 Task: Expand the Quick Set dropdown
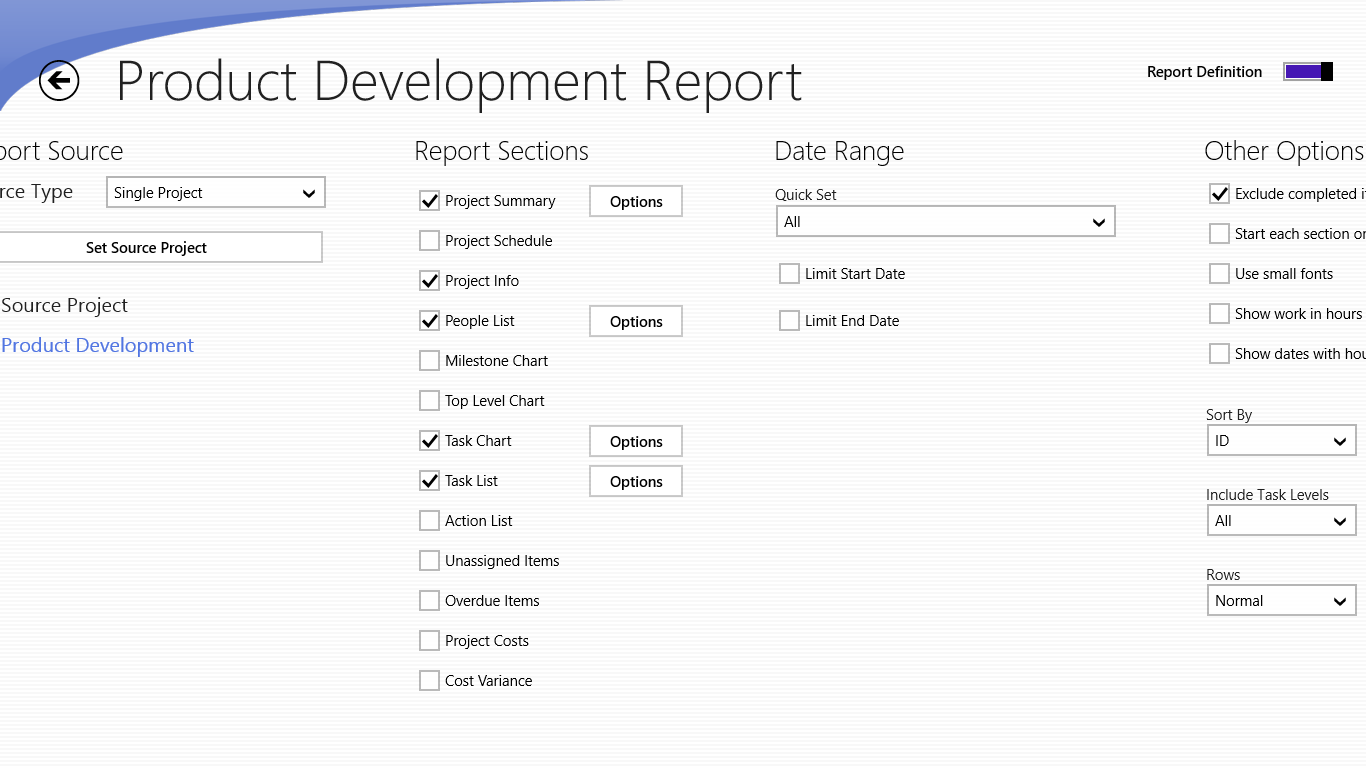coord(945,222)
